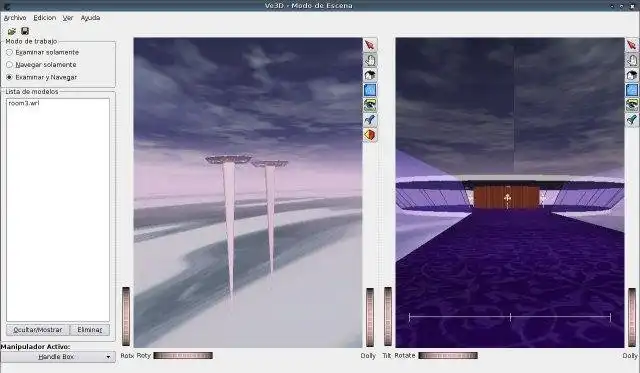
Task: Open the Ver menu
Action: (x=68, y=18)
